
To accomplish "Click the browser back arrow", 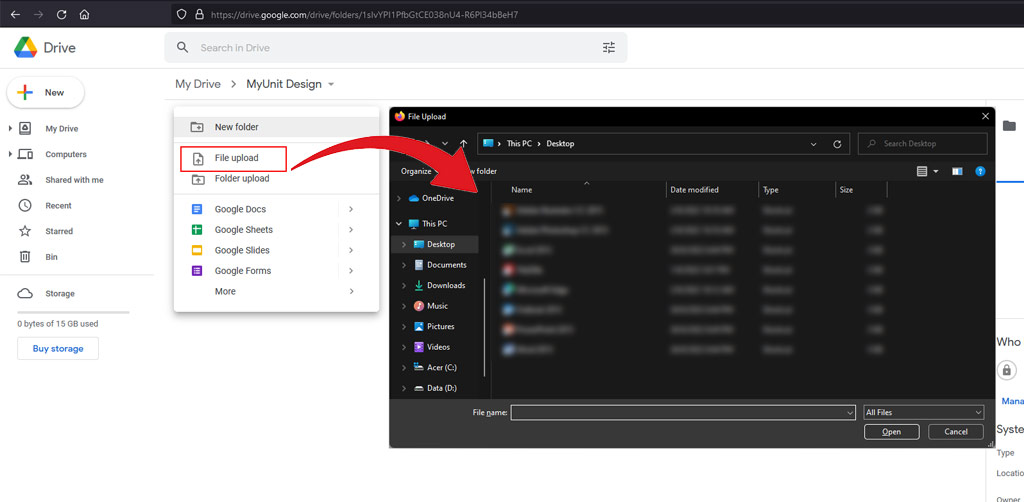I will point(16,14).
